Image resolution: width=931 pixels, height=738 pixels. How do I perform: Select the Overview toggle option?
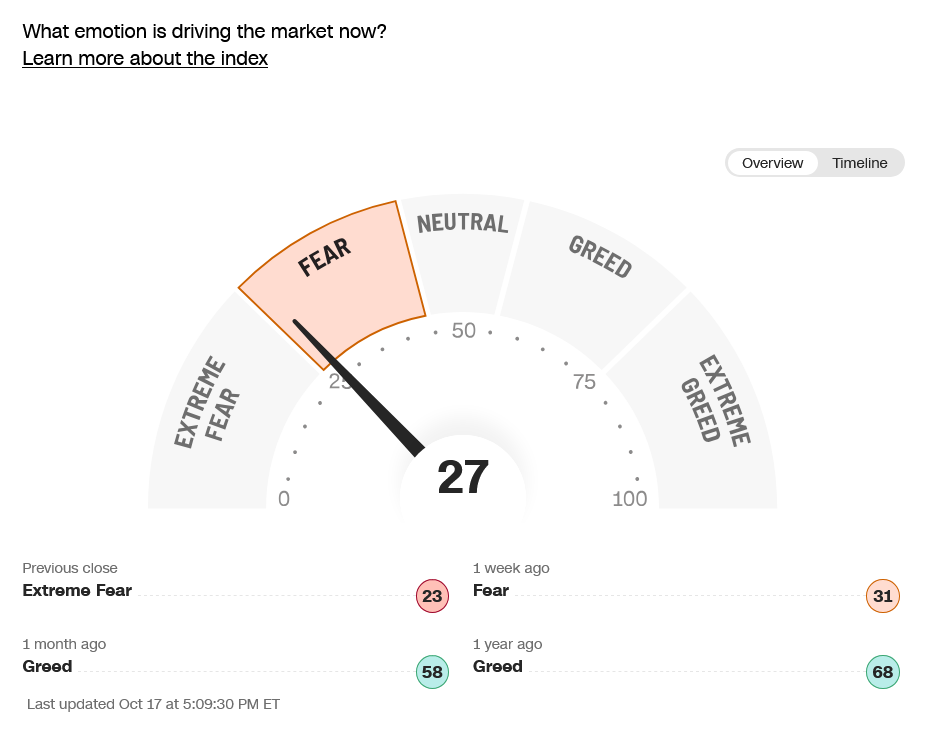click(x=772, y=163)
